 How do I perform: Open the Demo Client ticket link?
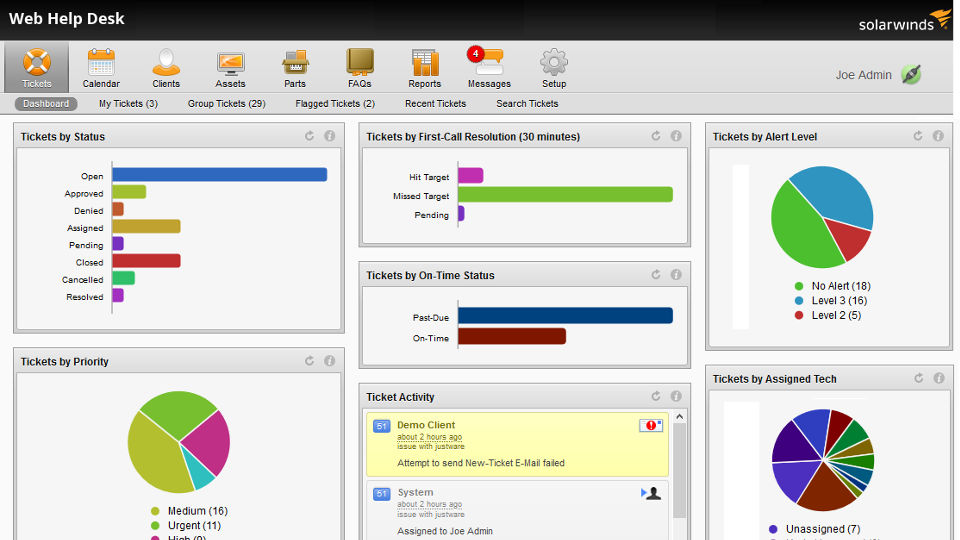tap(426, 425)
